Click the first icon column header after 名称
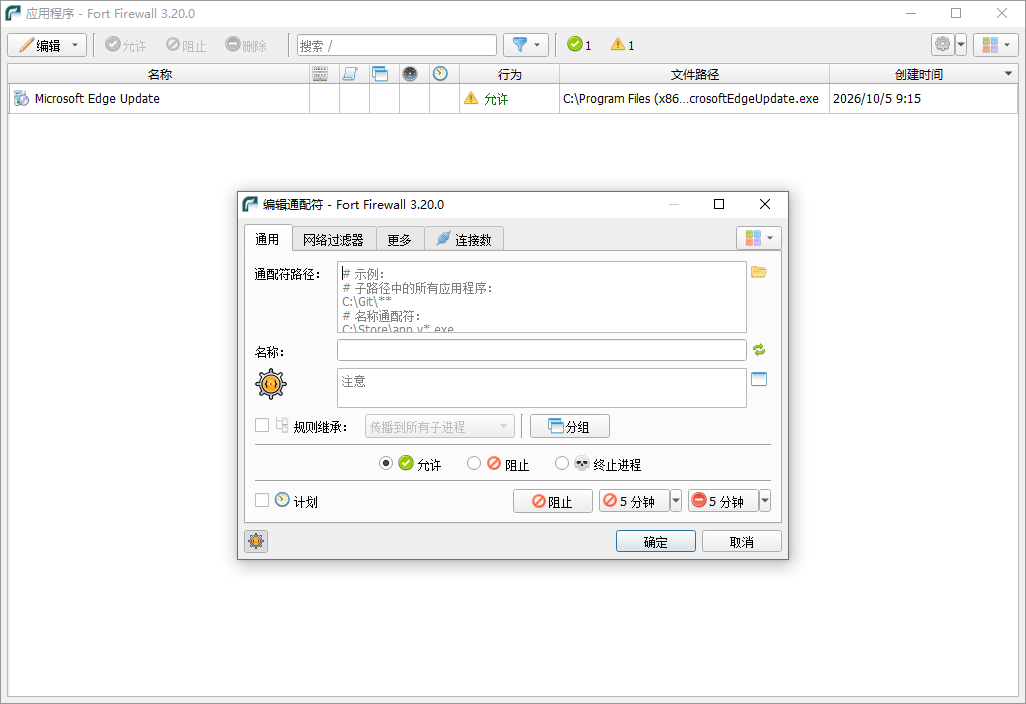This screenshot has height=704, width=1026. 320,74
